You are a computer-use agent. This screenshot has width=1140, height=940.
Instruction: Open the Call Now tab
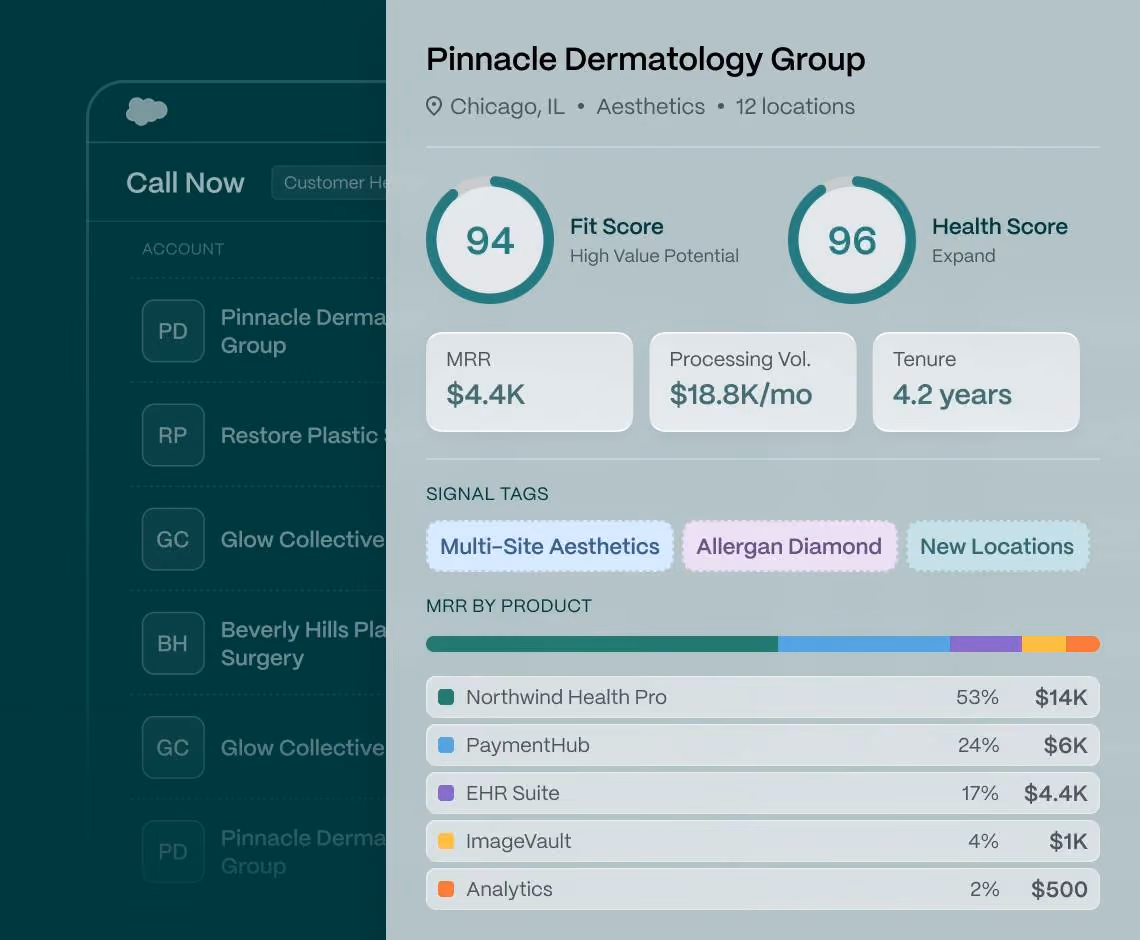[x=185, y=182]
